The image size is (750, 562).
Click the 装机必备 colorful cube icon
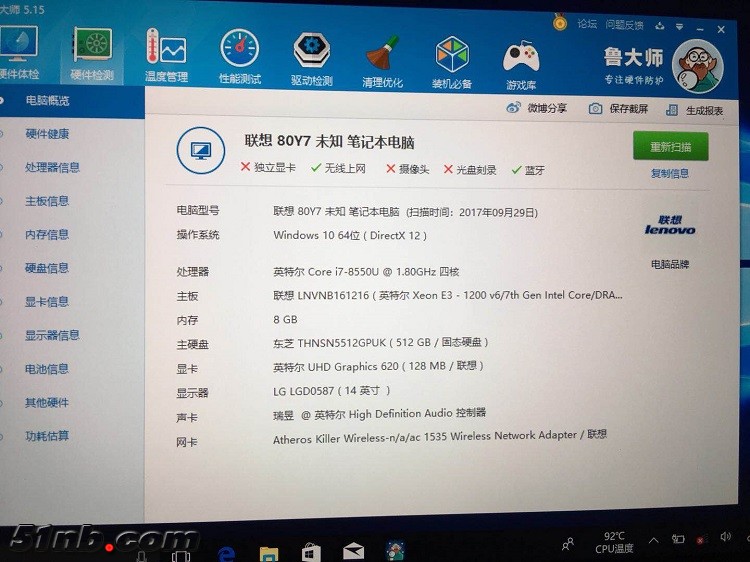[452, 54]
